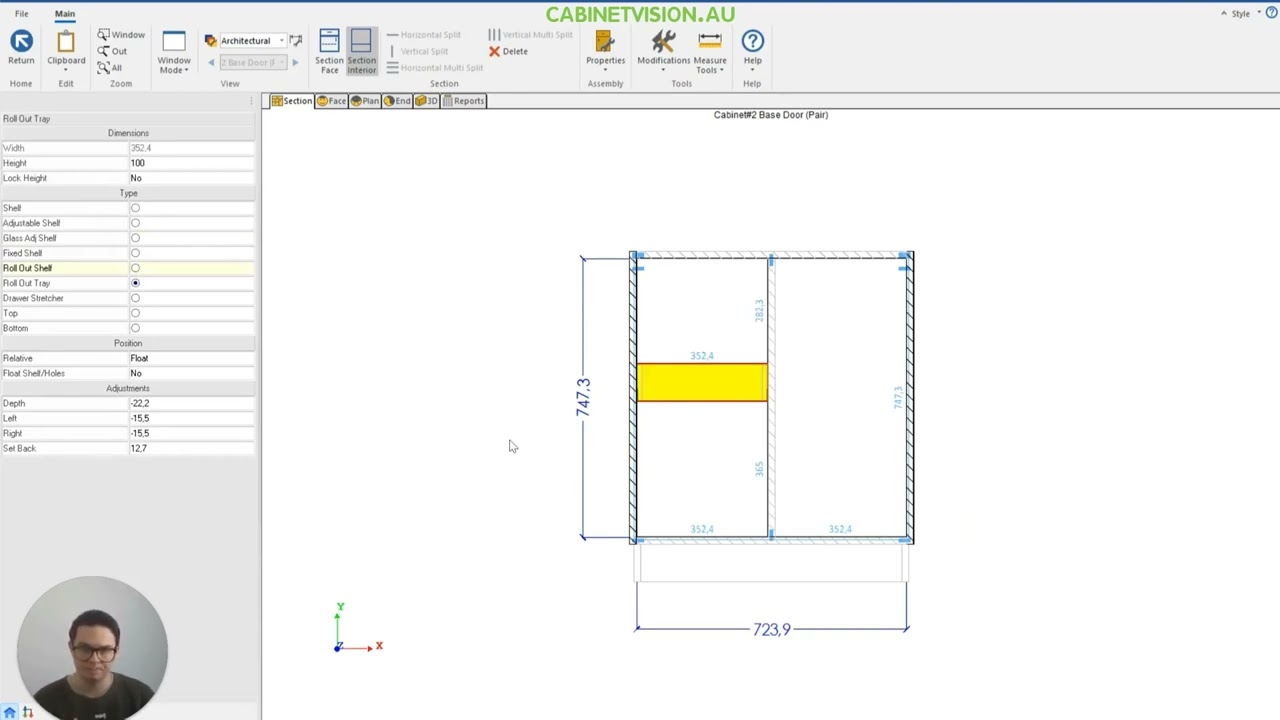Image resolution: width=1280 pixels, height=720 pixels.
Task: Activate Zoom Window tool
Action: coord(121,35)
